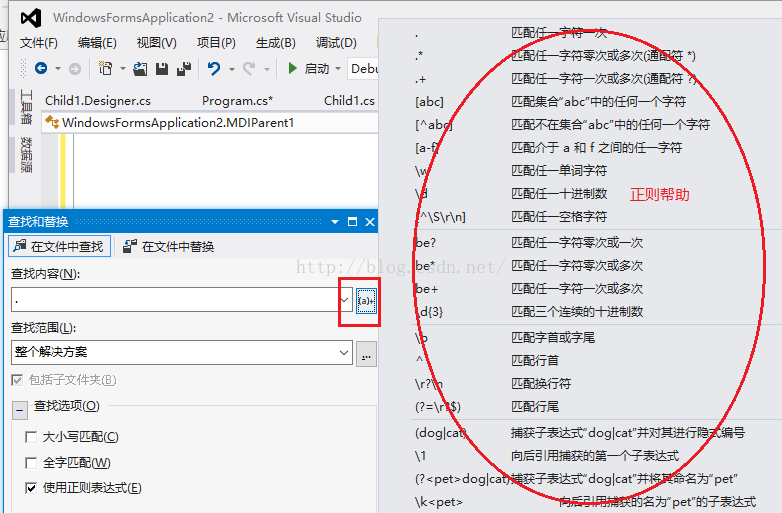The image size is (782, 513).
Task: Open the regex expression builder (a)+ button
Action: (x=366, y=301)
